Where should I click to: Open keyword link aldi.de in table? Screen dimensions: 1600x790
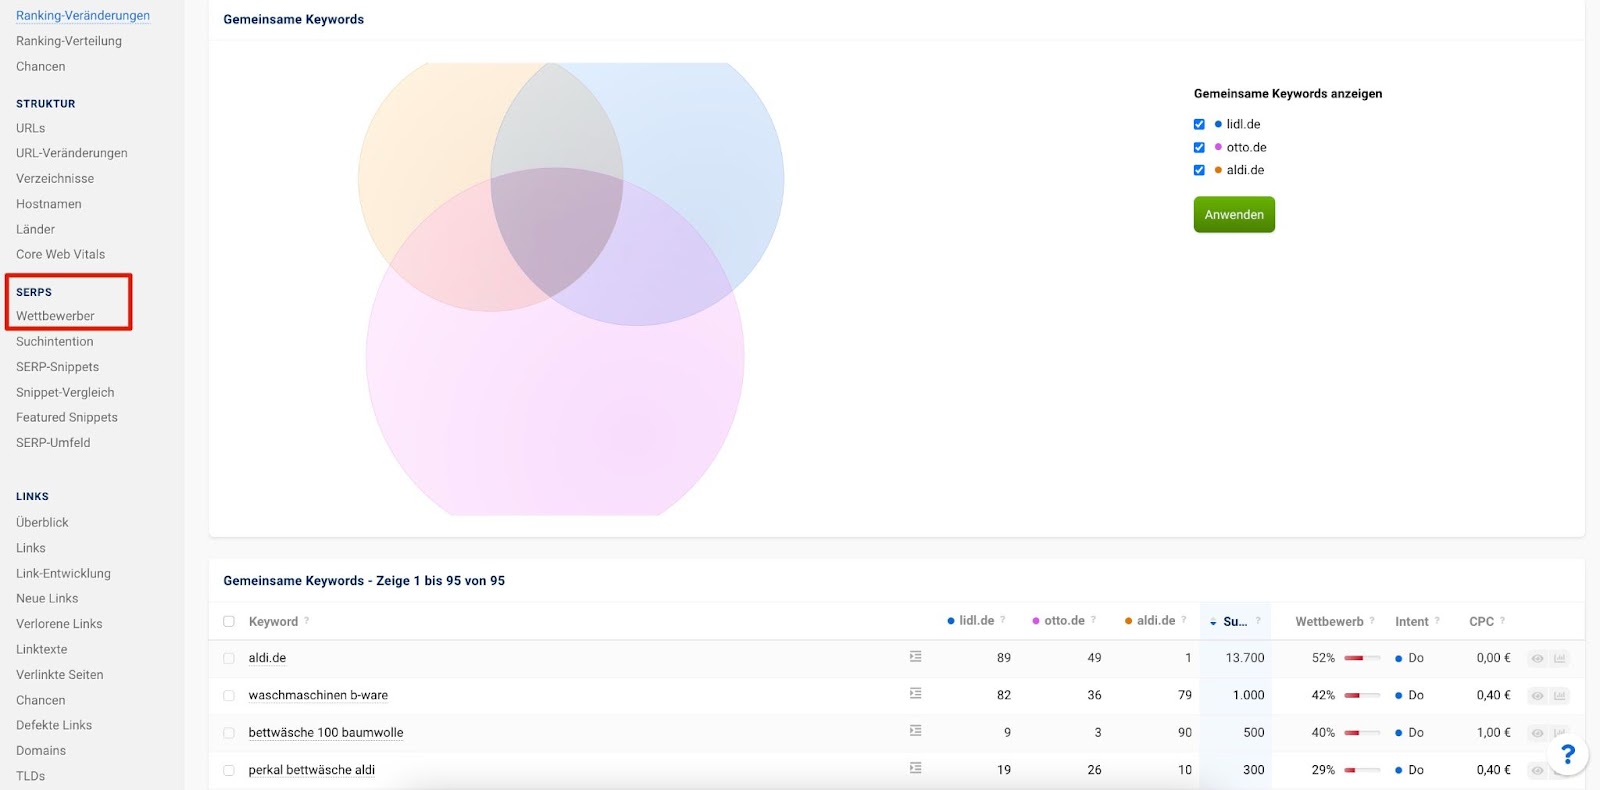(x=267, y=658)
